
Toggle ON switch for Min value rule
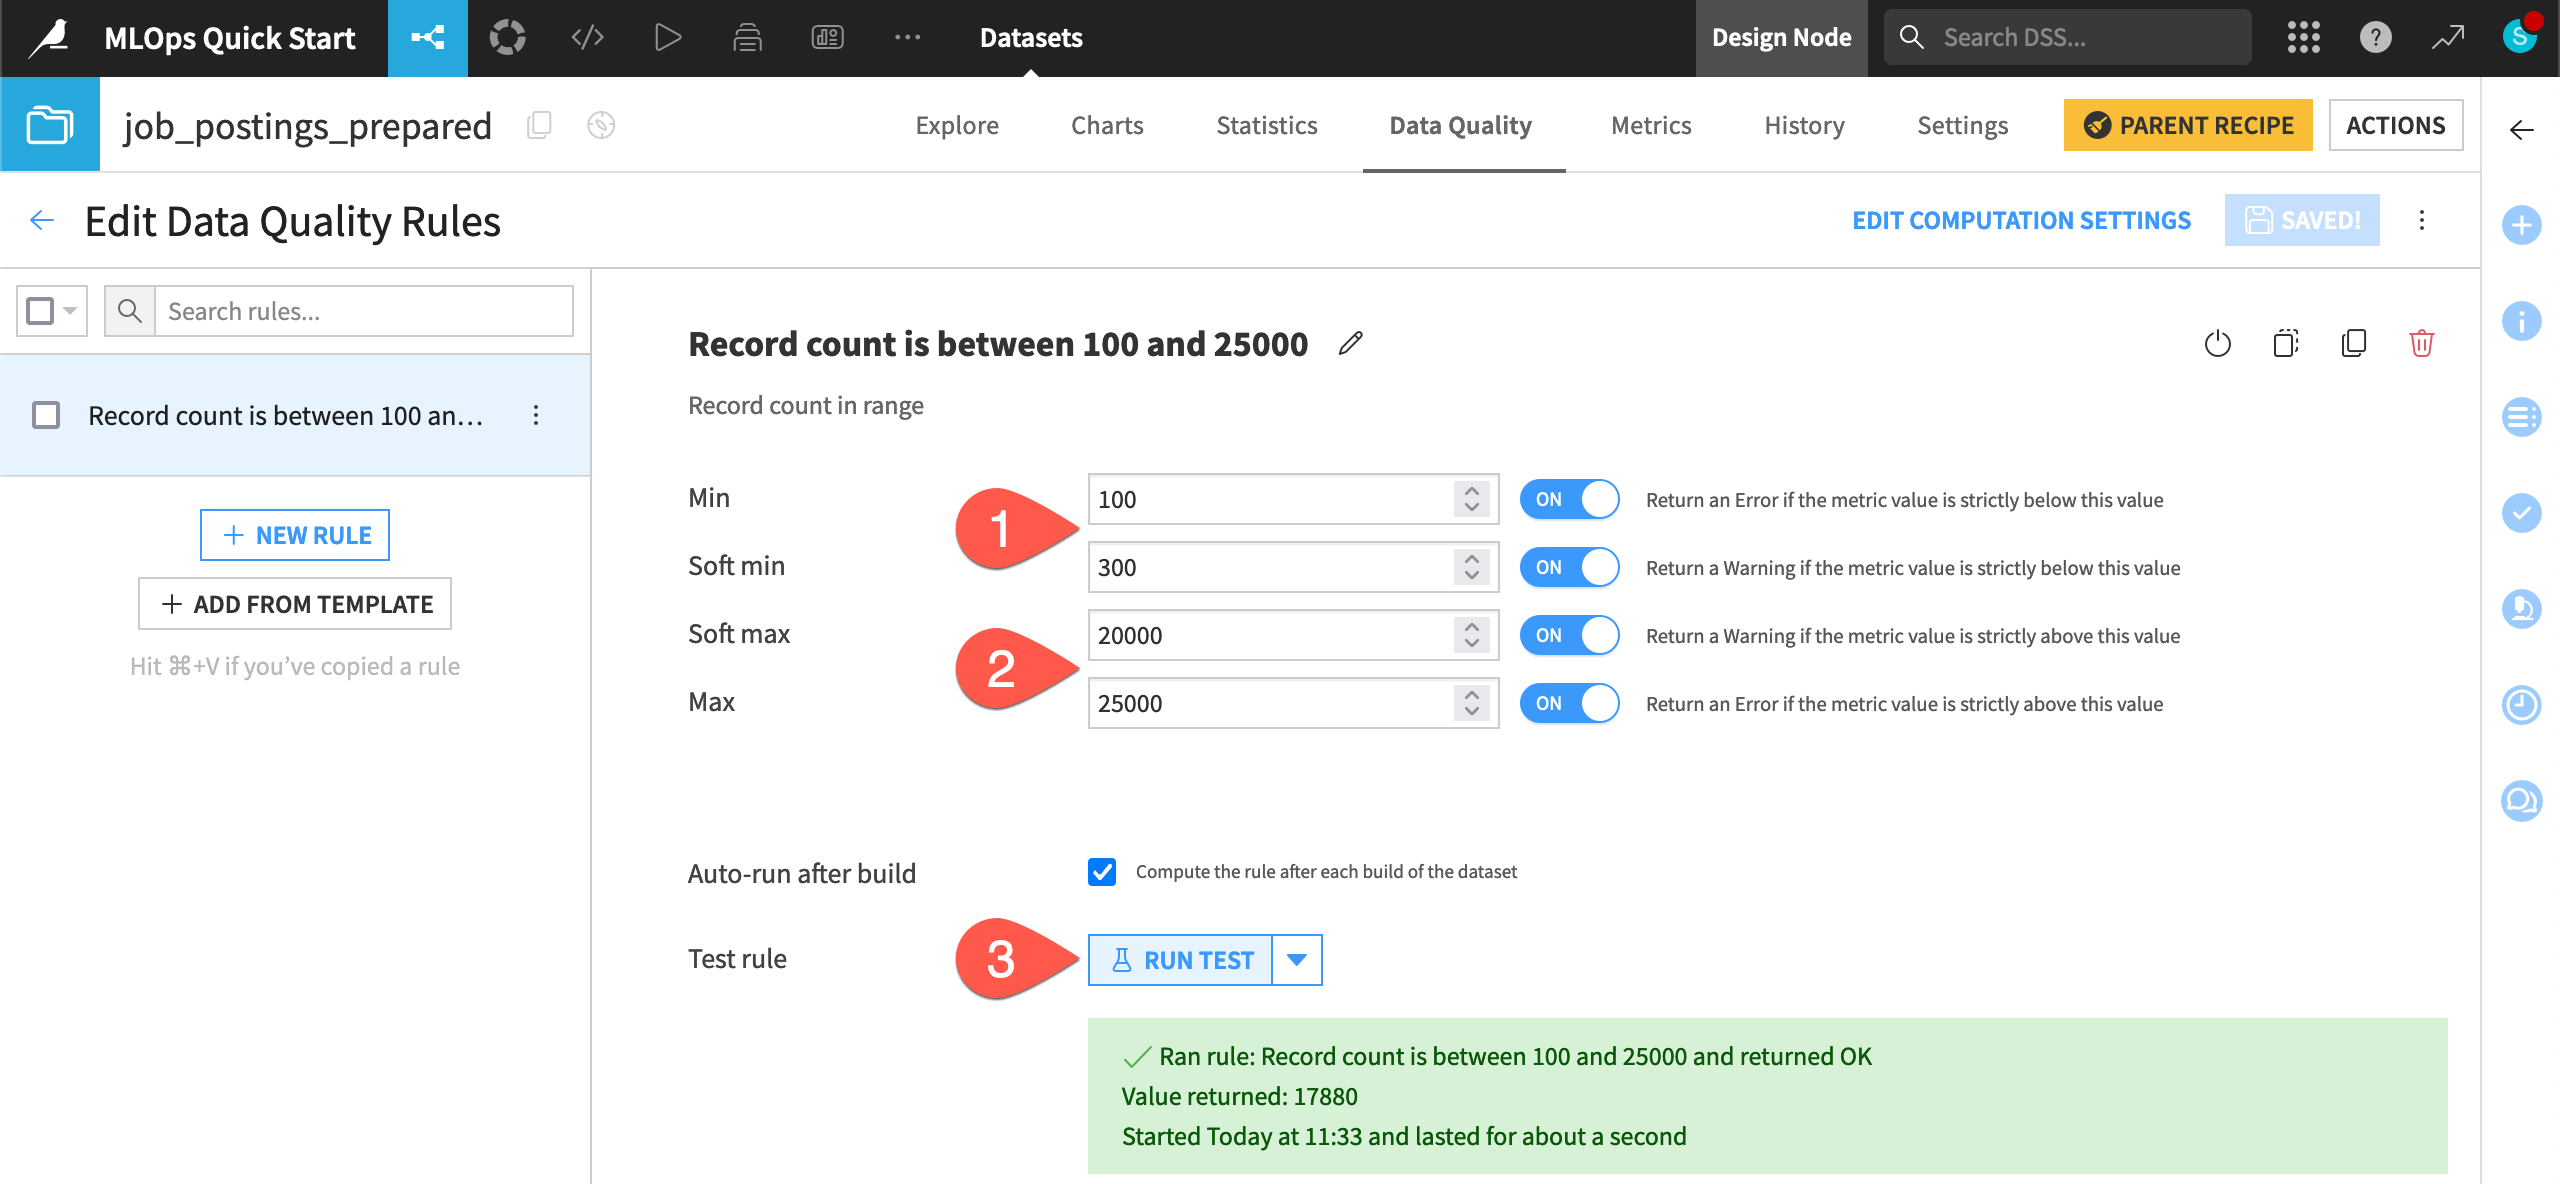[1569, 500]
